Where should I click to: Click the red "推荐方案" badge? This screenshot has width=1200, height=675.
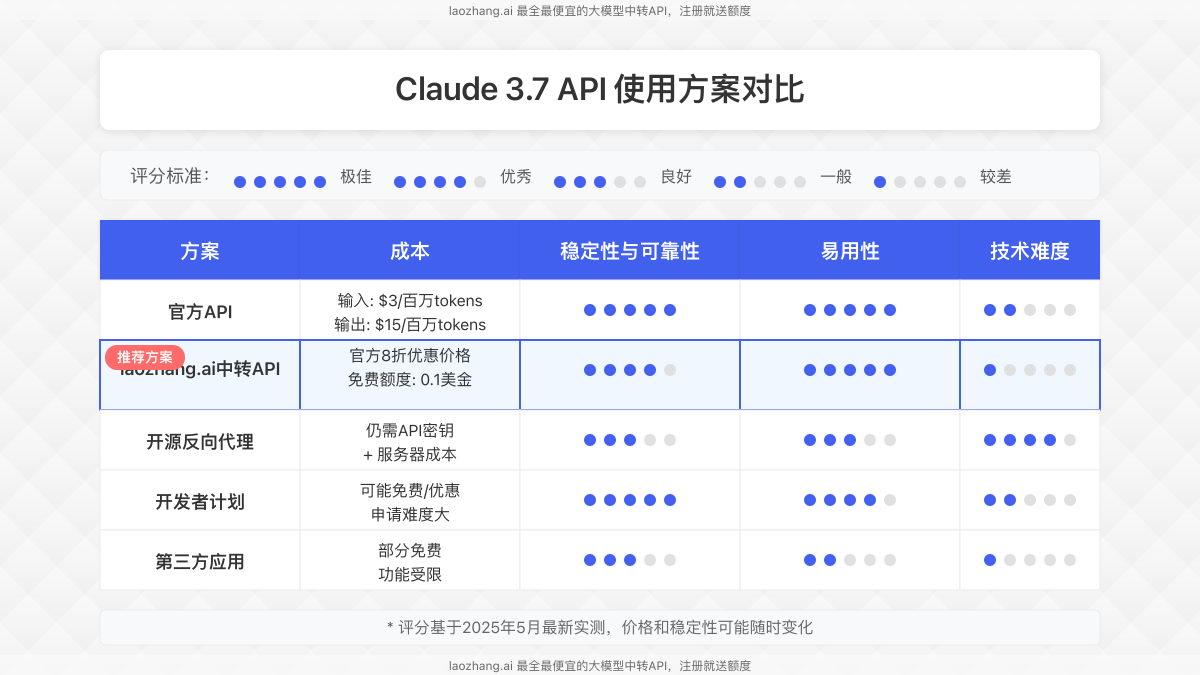(x=145, y=357)
